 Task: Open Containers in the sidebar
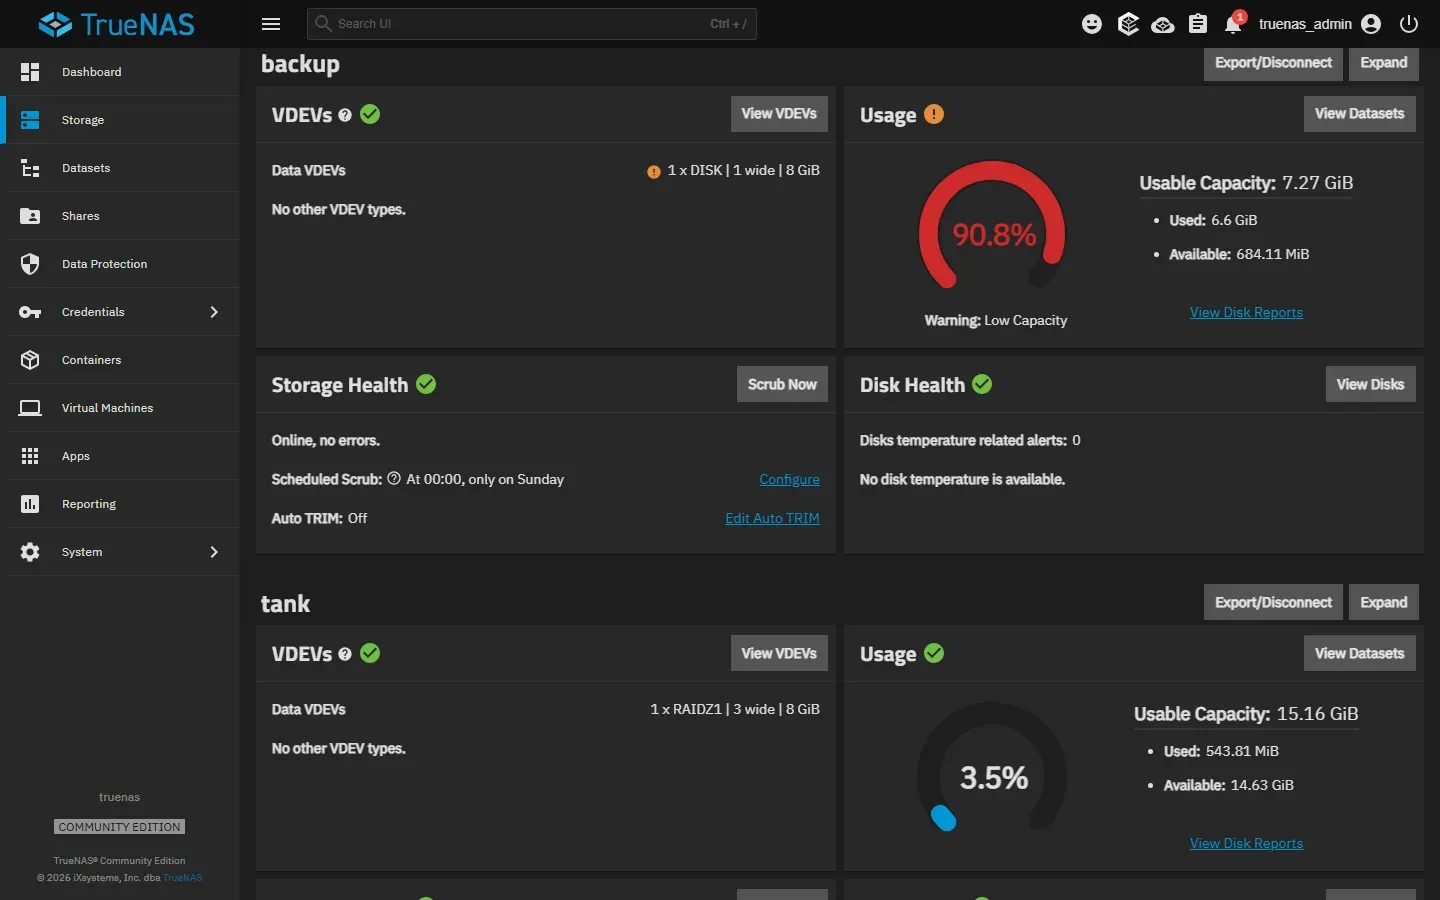[120, 360]
